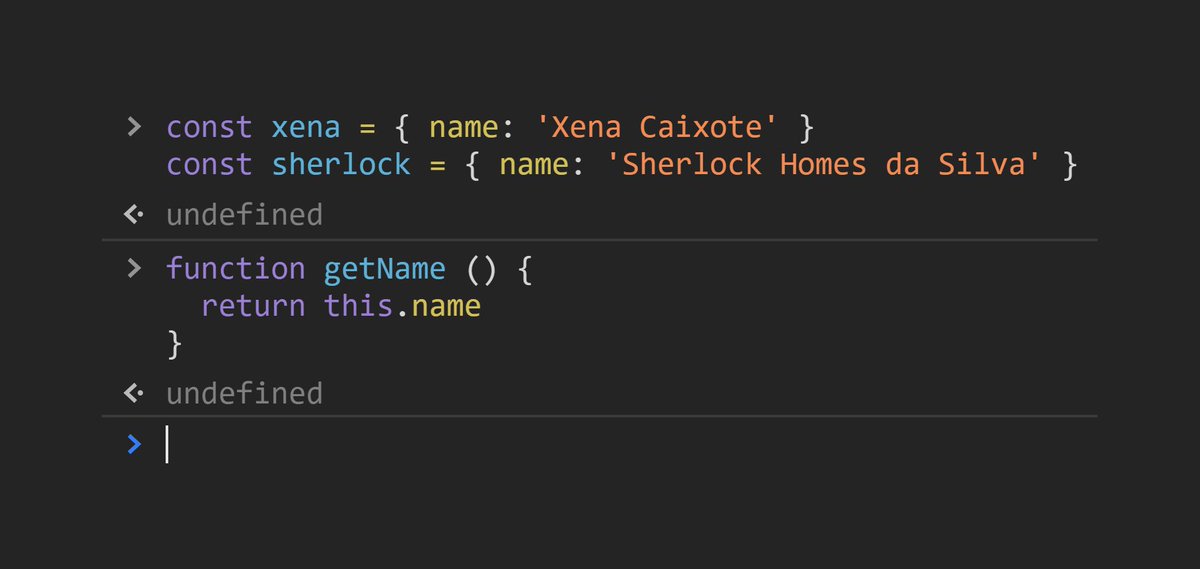Image resolution: width=1200 pixels, height=569 pixels.
Task: Click the blue active prompt chevron
Action: pyautogui.click(x=134, y=444)
